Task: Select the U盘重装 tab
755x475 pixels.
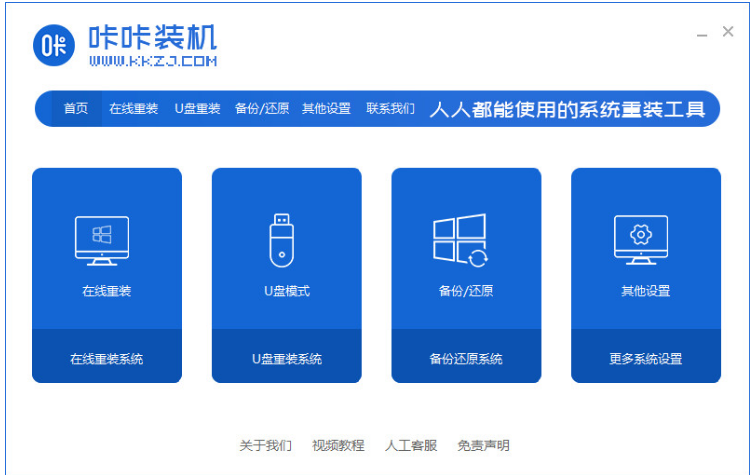Action: pos(197,109)
